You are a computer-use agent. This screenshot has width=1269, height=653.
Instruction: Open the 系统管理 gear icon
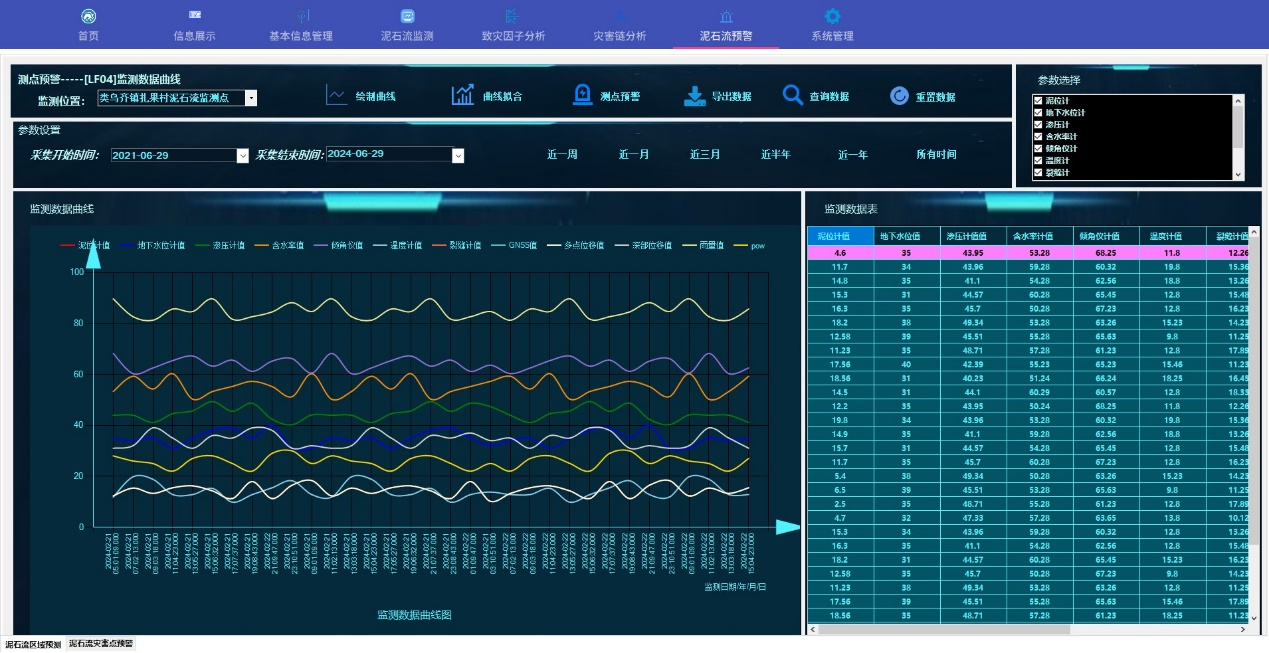(x=832, y=16)
